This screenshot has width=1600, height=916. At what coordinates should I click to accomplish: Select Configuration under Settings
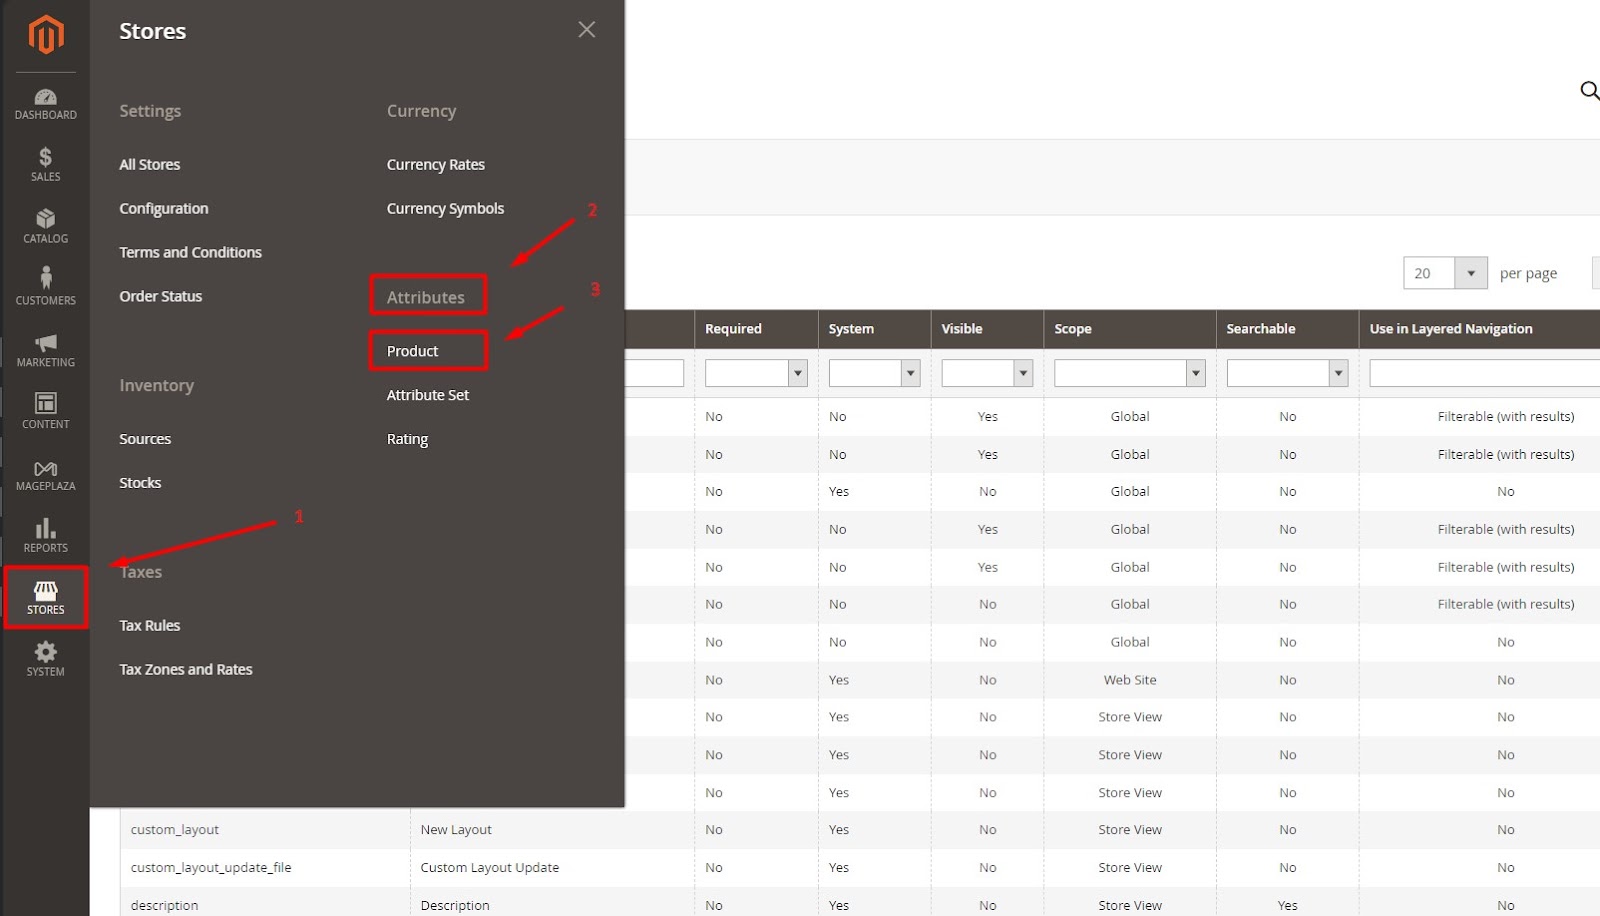[x=163, y=208]
